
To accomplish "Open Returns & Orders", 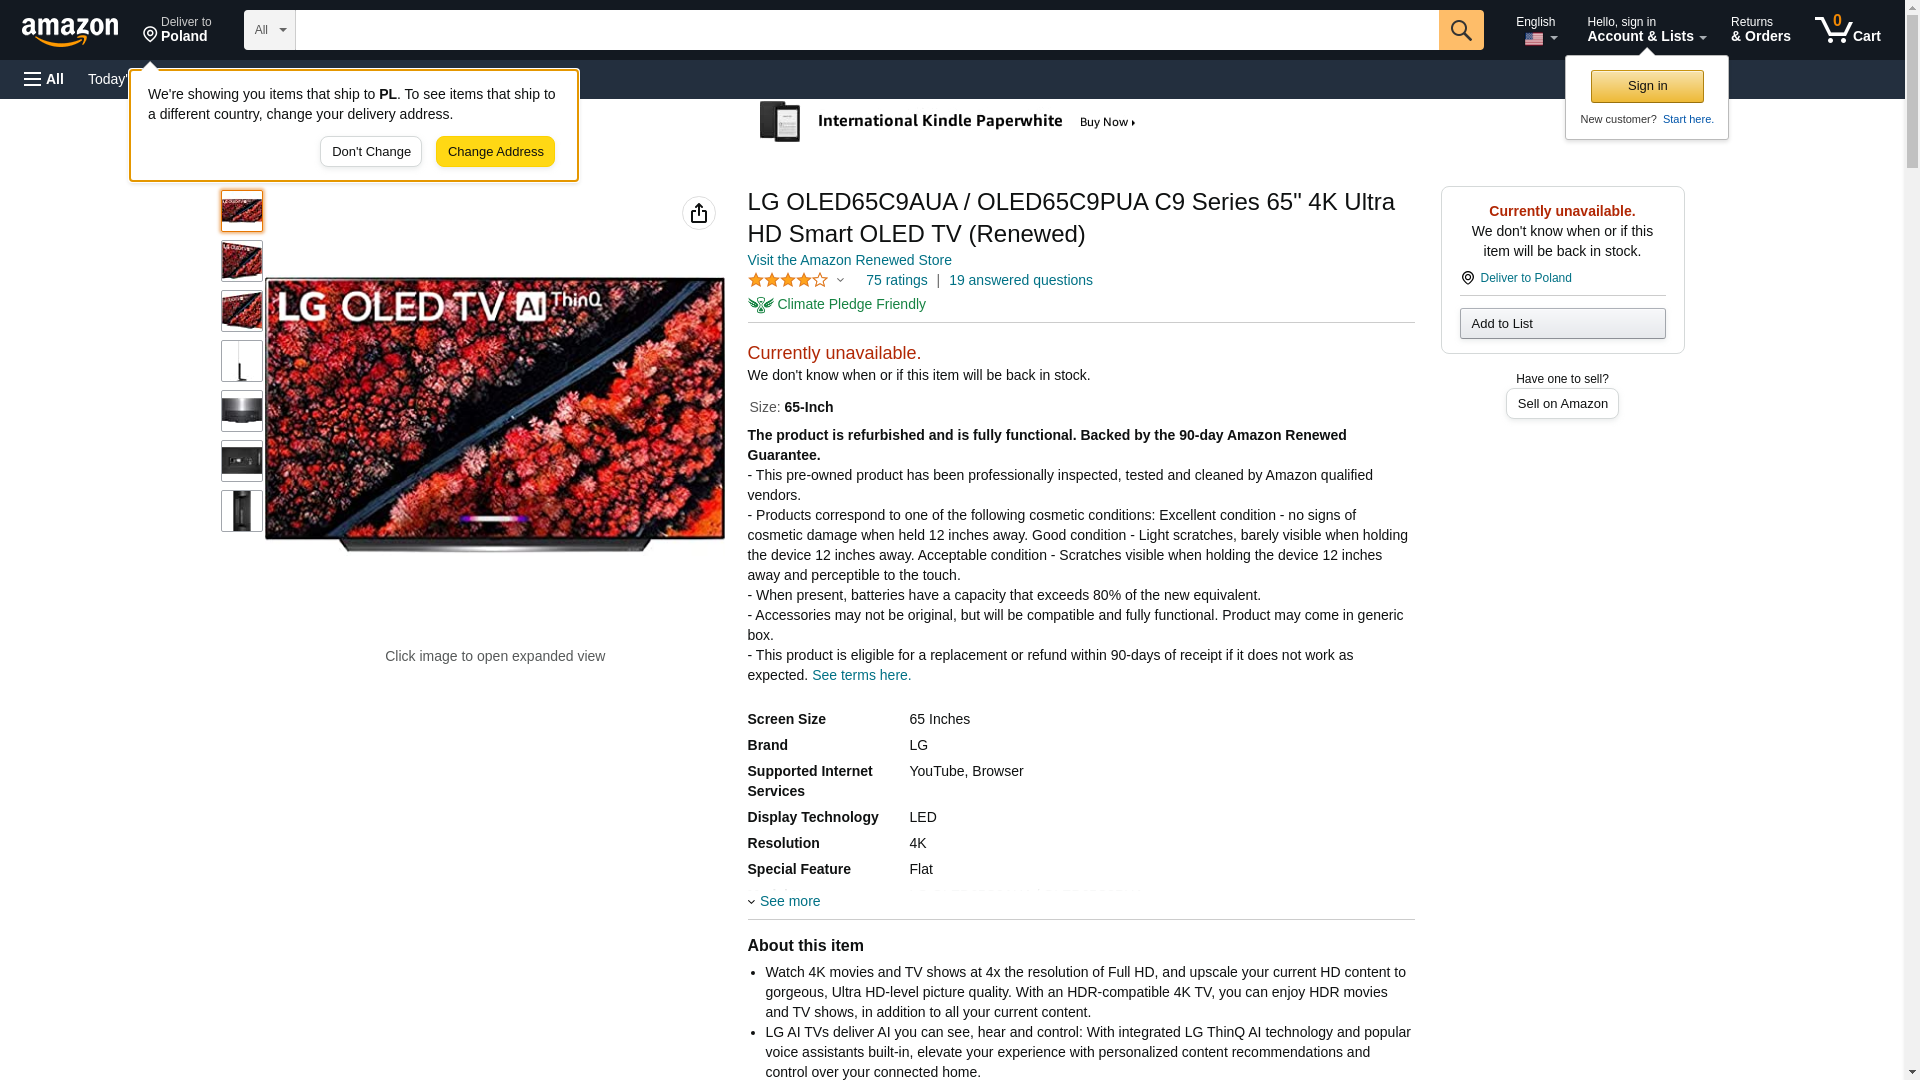I will (x=1760, y=30).
